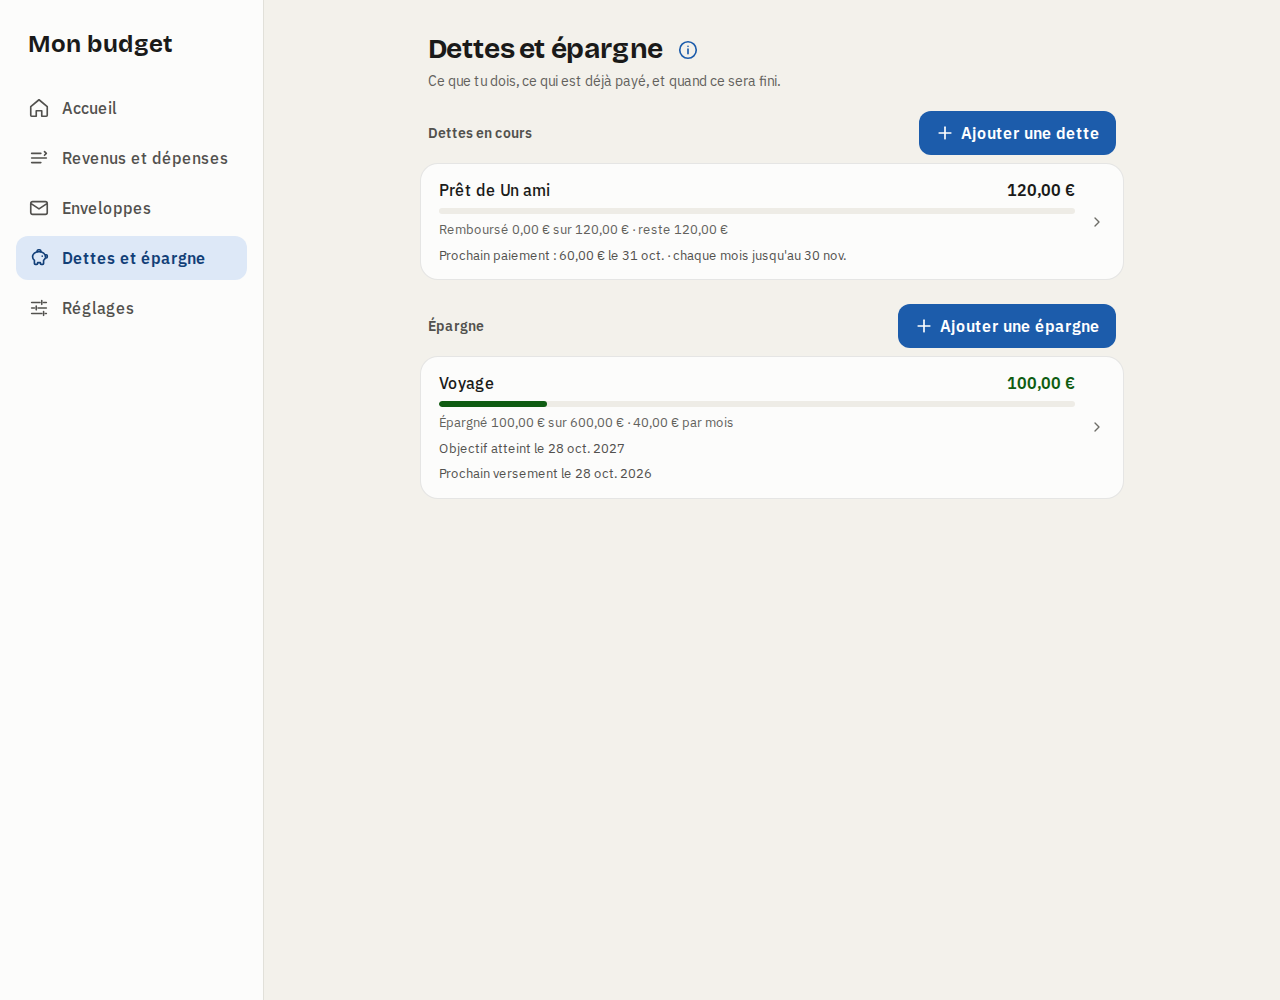The image size is (1280, 1000).
Task: Click the piggy bank icon in sidebar
Action: 39,258
